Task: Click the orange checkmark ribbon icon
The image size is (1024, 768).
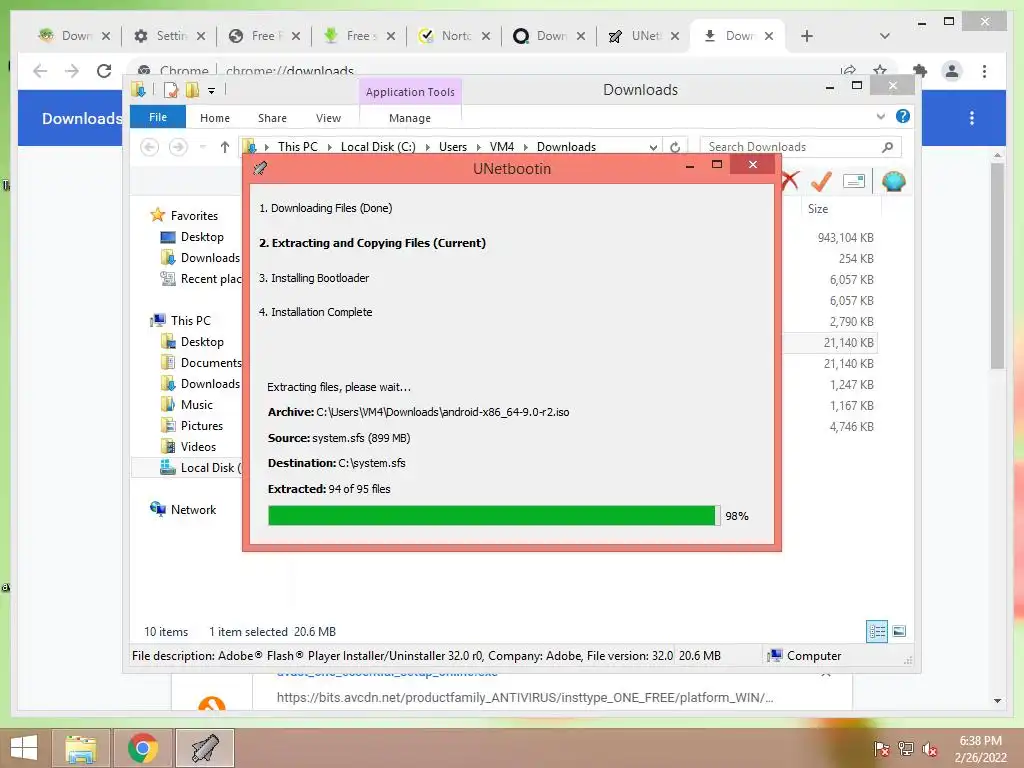Action: (822, 181)
